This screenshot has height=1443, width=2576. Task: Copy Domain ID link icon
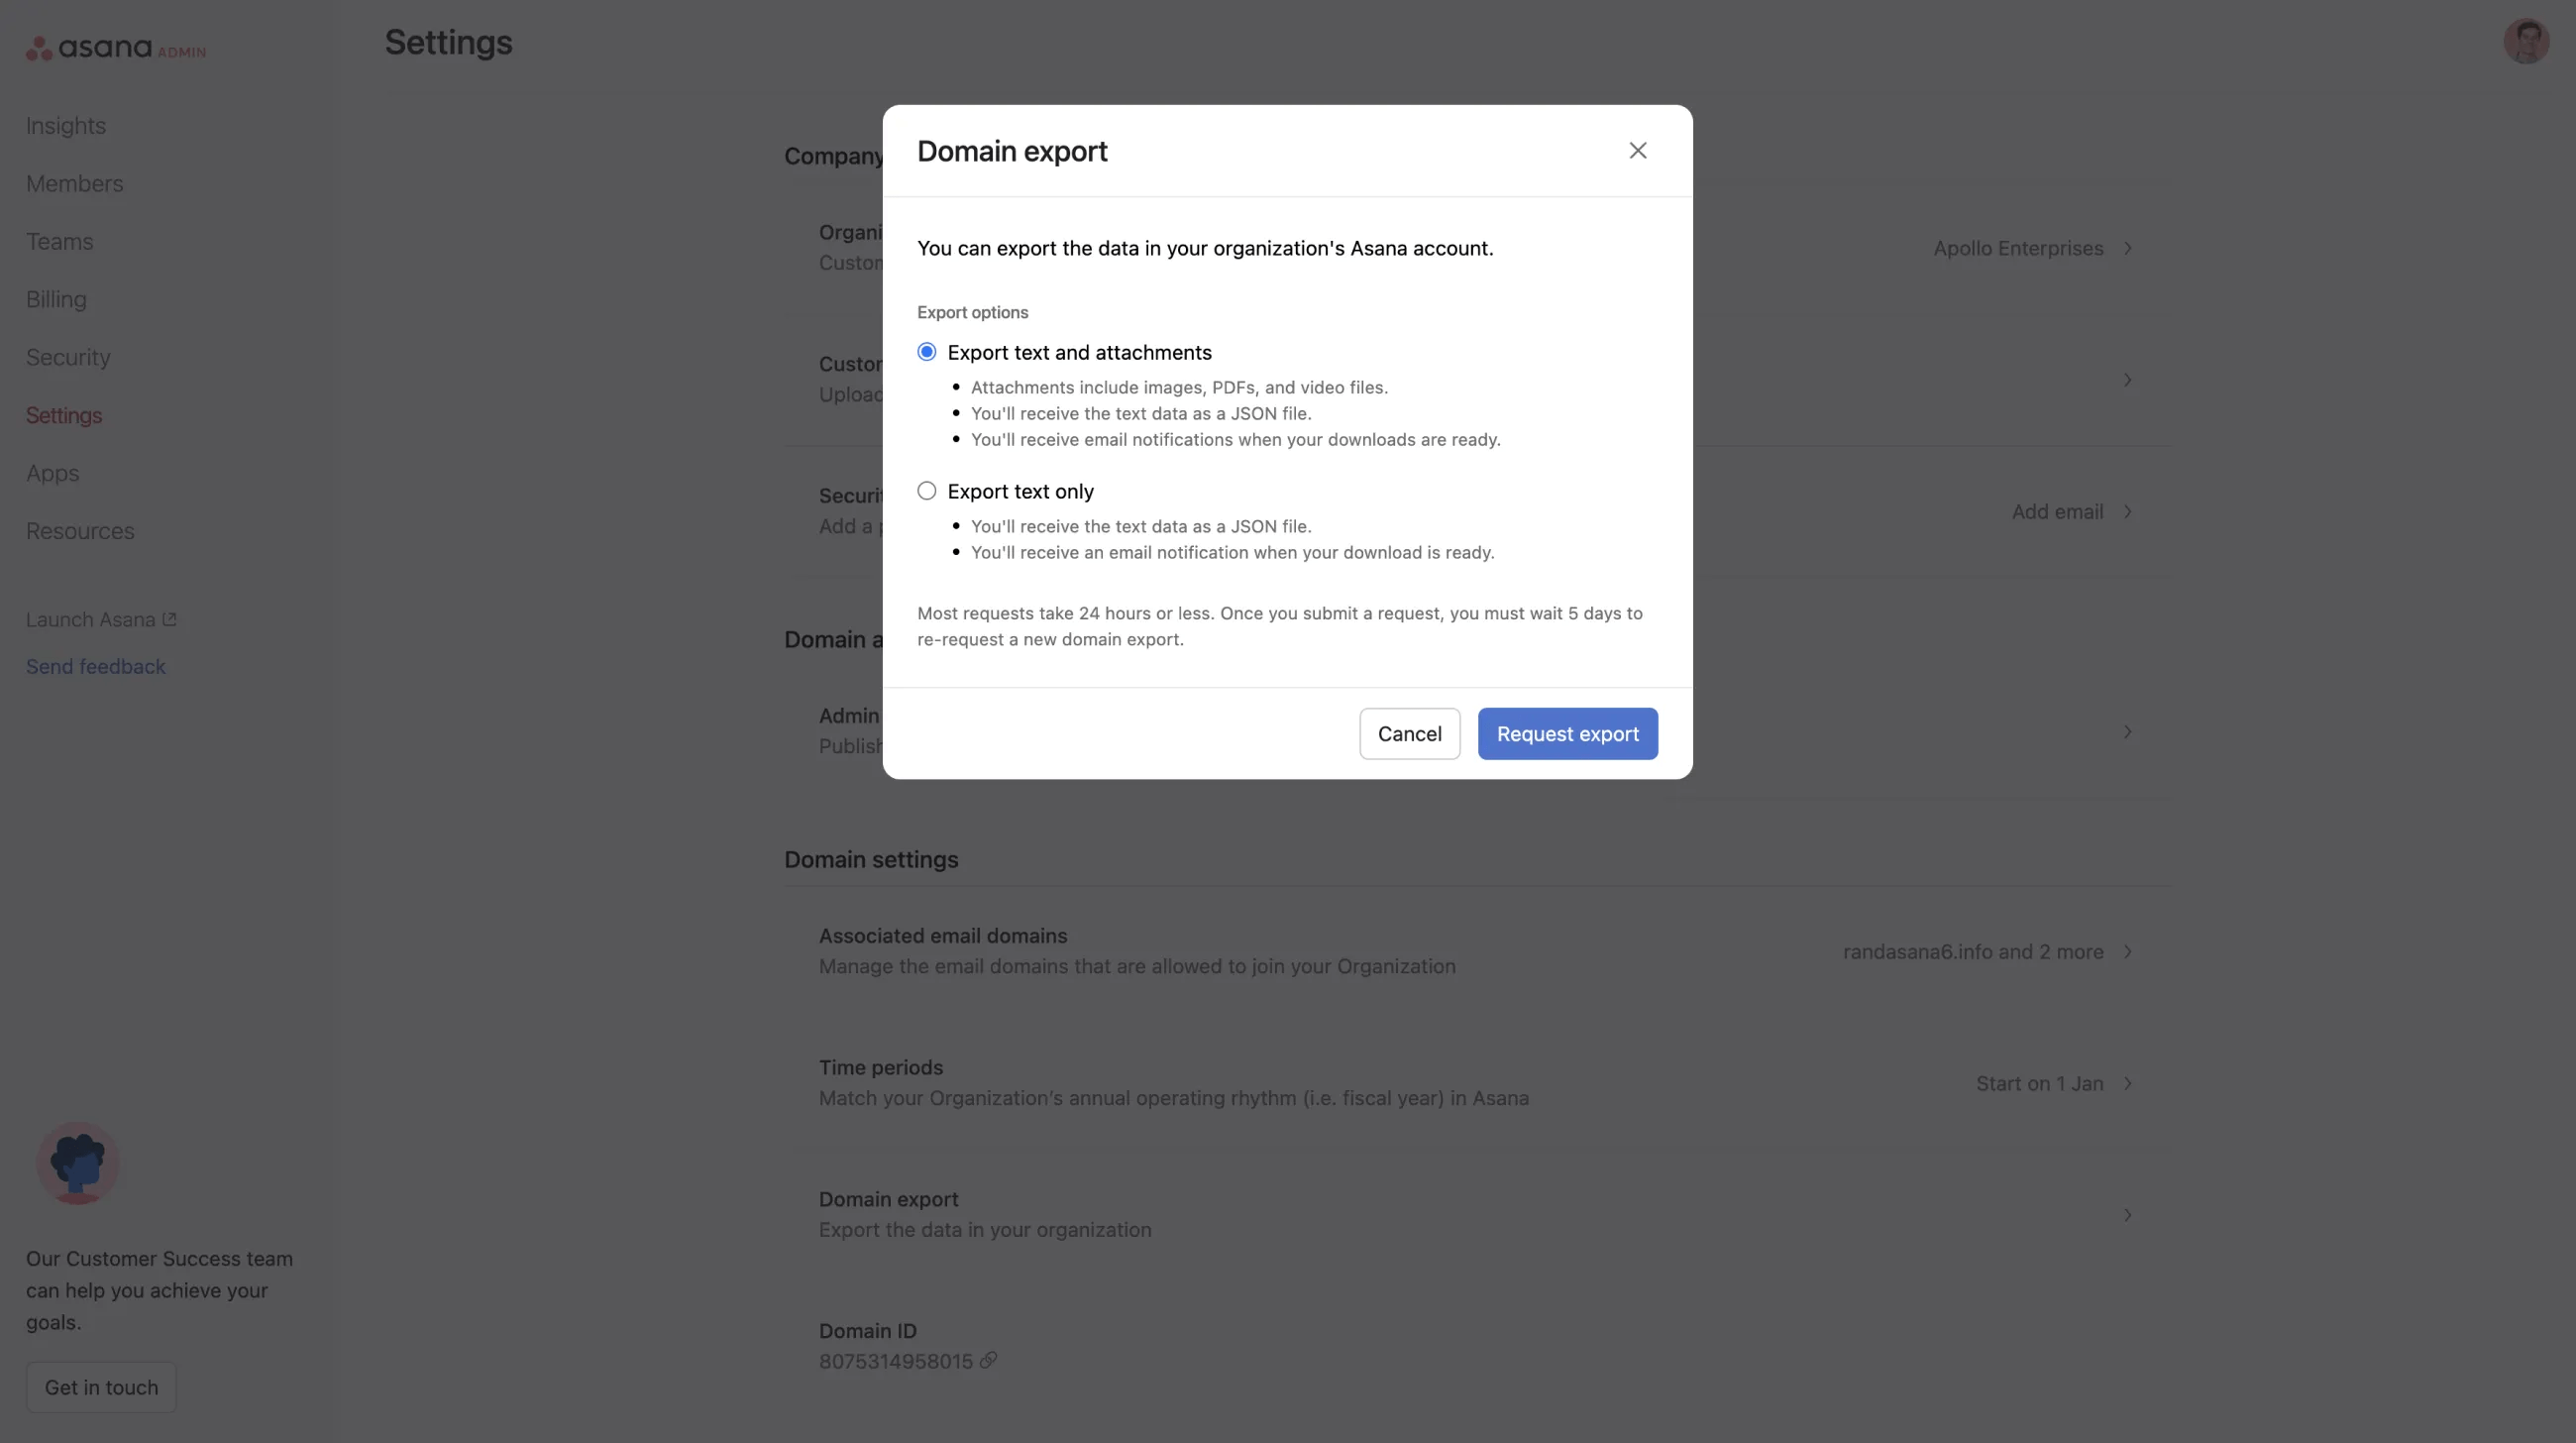point(988,1360)
